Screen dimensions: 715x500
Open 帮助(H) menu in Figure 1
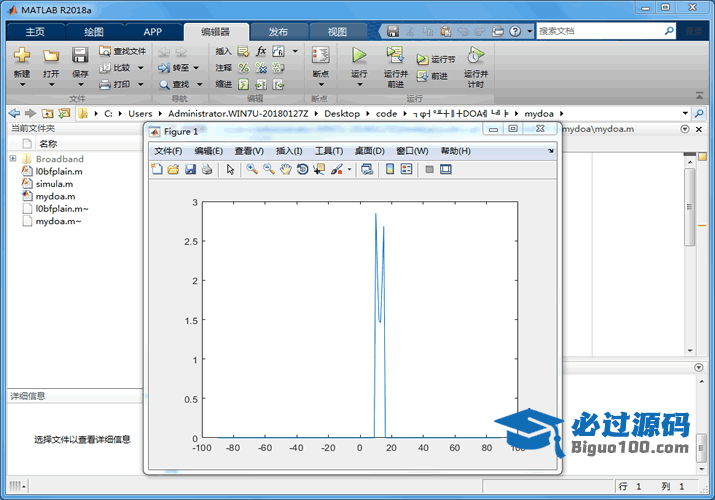pos(456,151)
